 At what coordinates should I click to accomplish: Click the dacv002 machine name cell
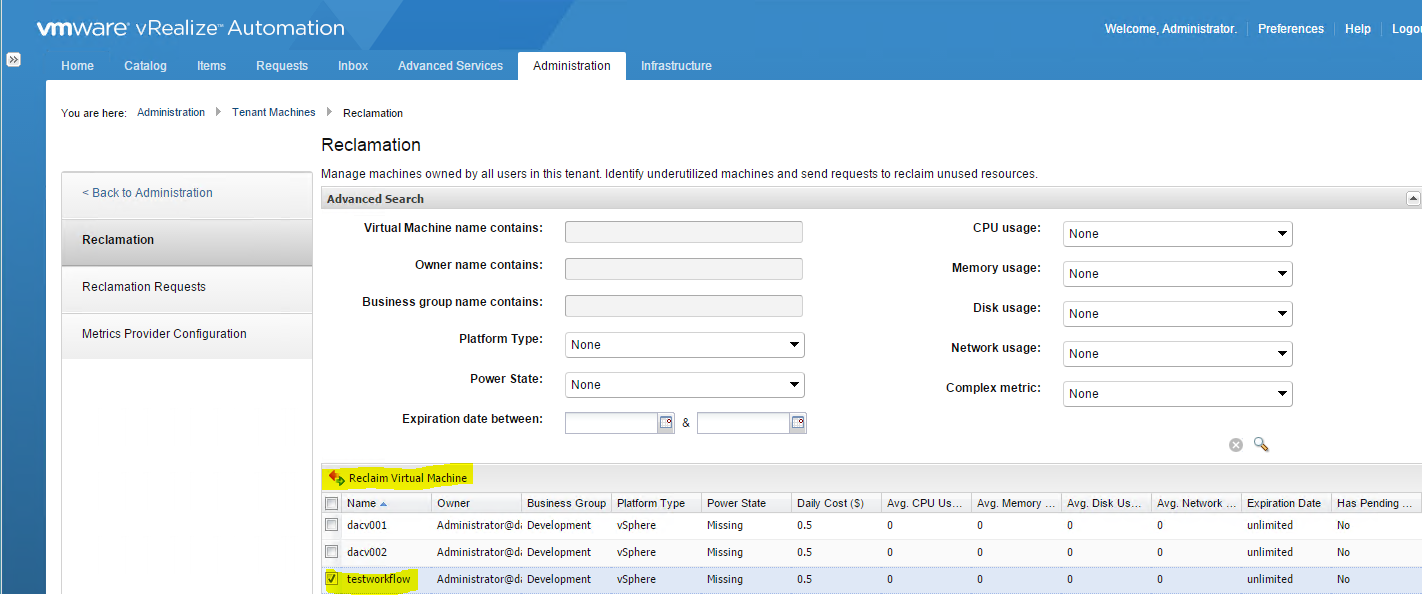coord(367,552)
